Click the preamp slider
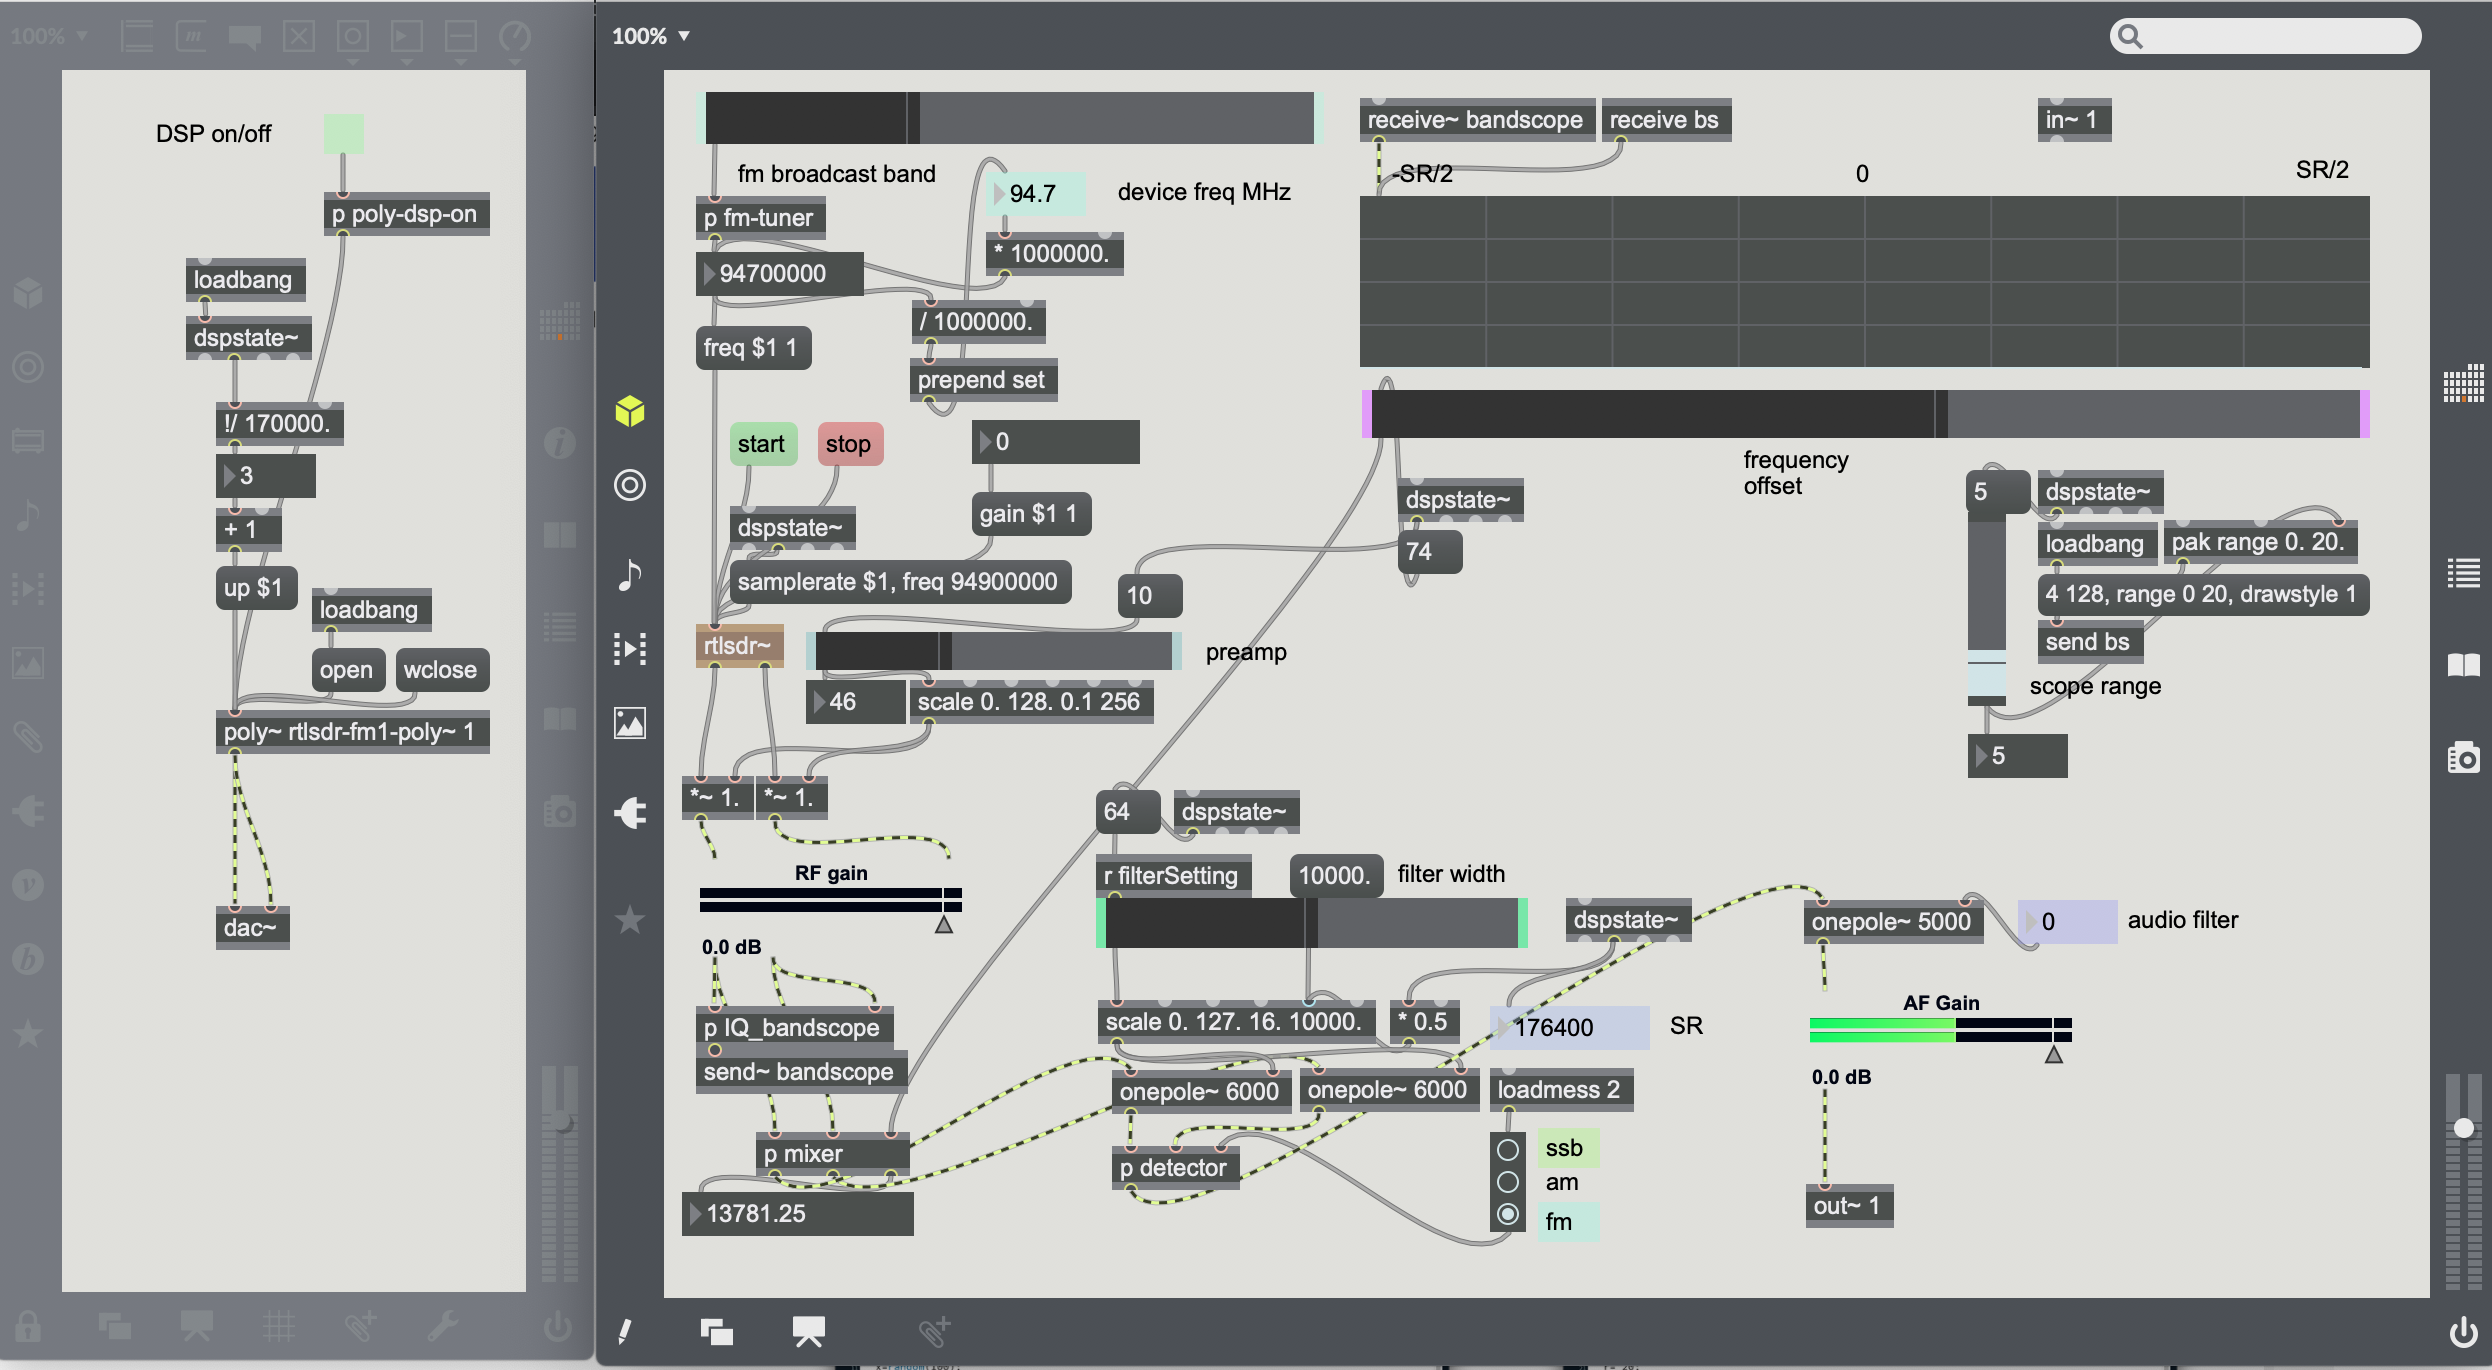This screenshot has height=1370, width=2492. click(994, 651)
